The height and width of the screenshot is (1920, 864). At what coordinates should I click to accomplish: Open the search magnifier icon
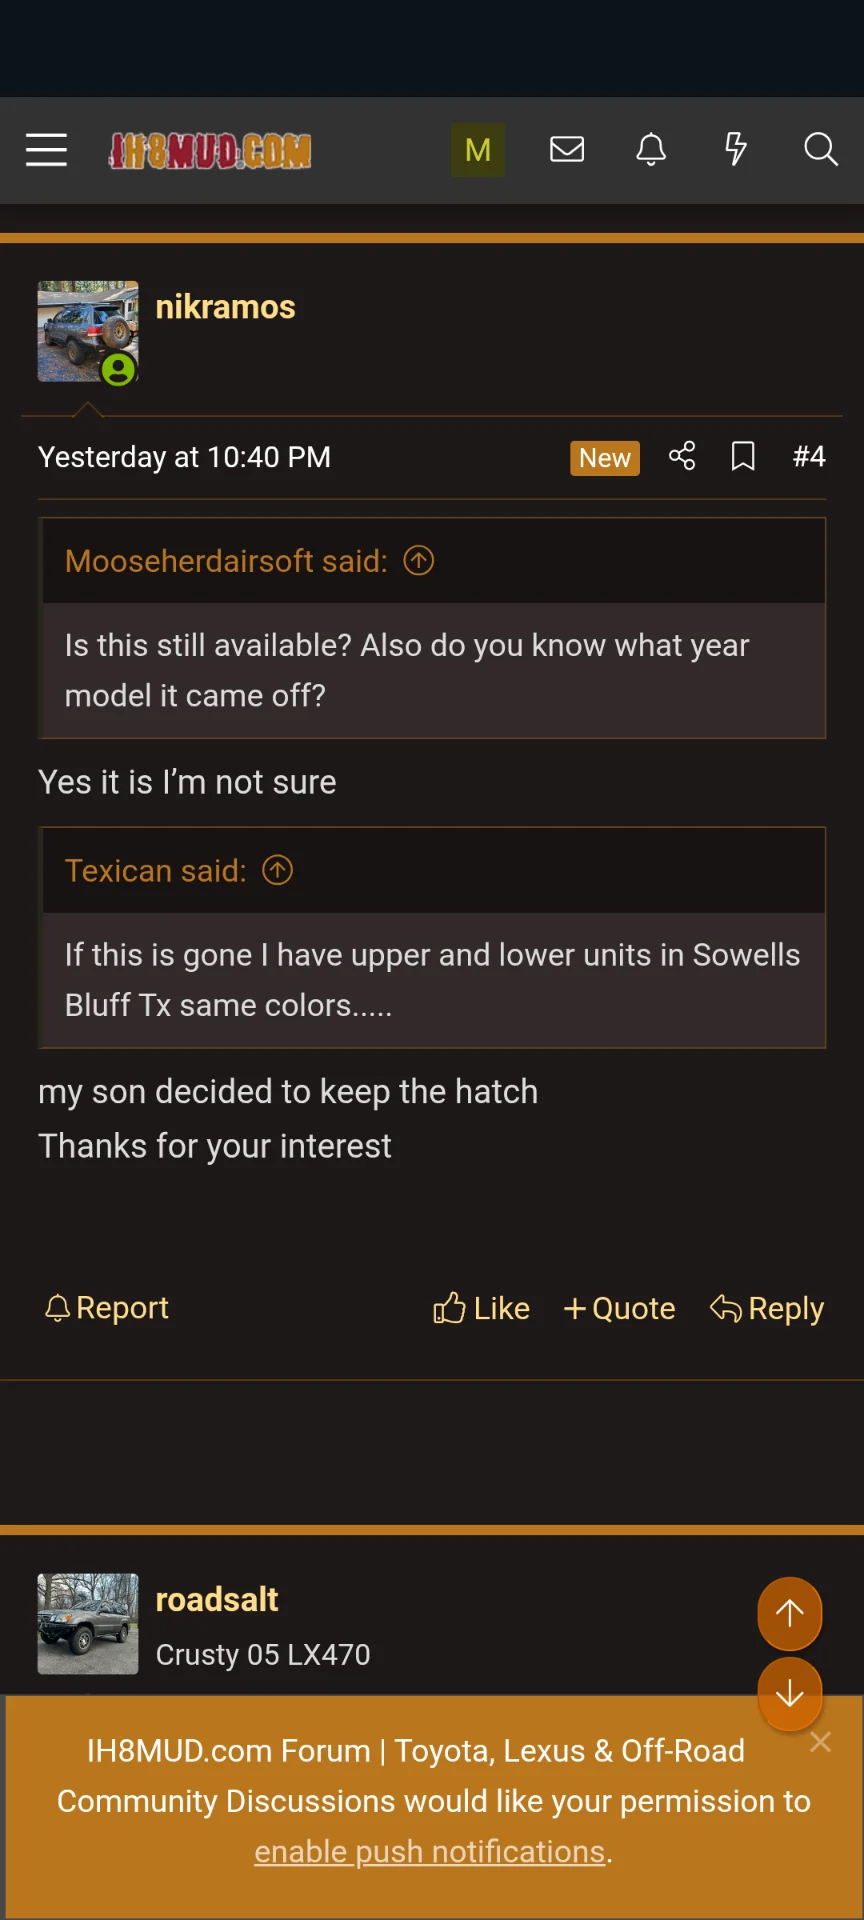tap(821, 150)
